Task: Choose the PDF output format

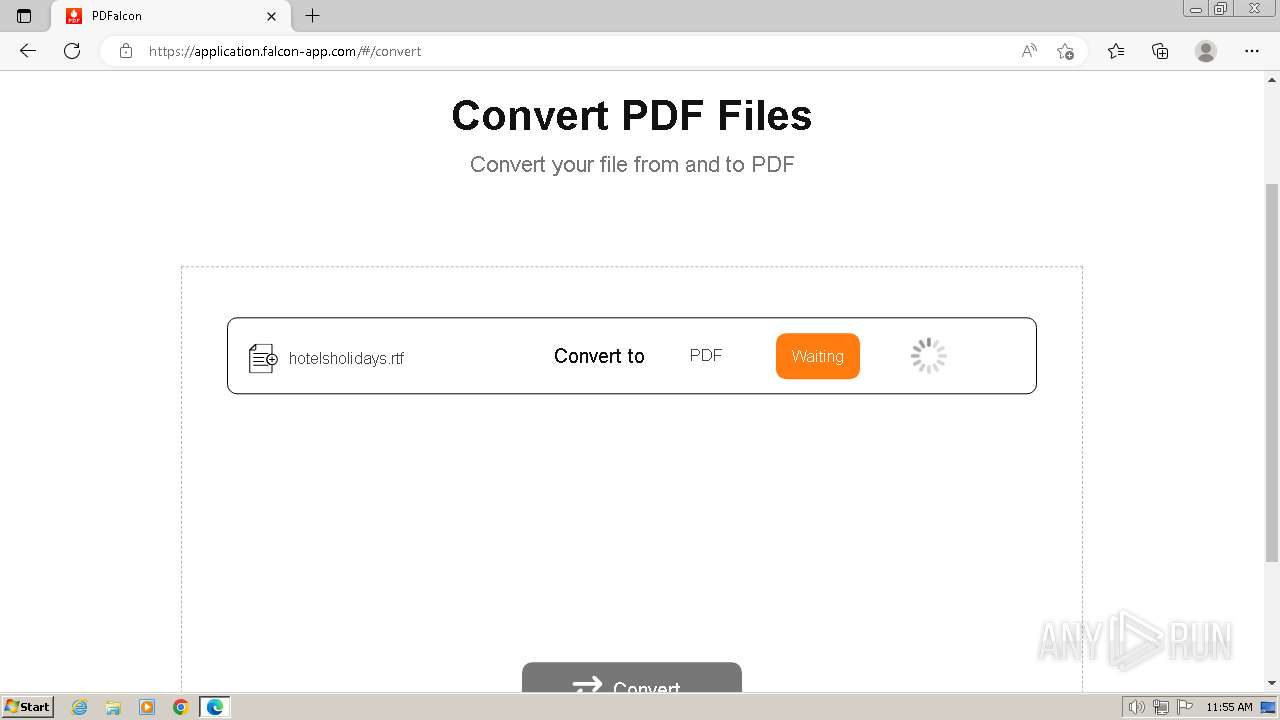Action: click(x=706, y=355)
